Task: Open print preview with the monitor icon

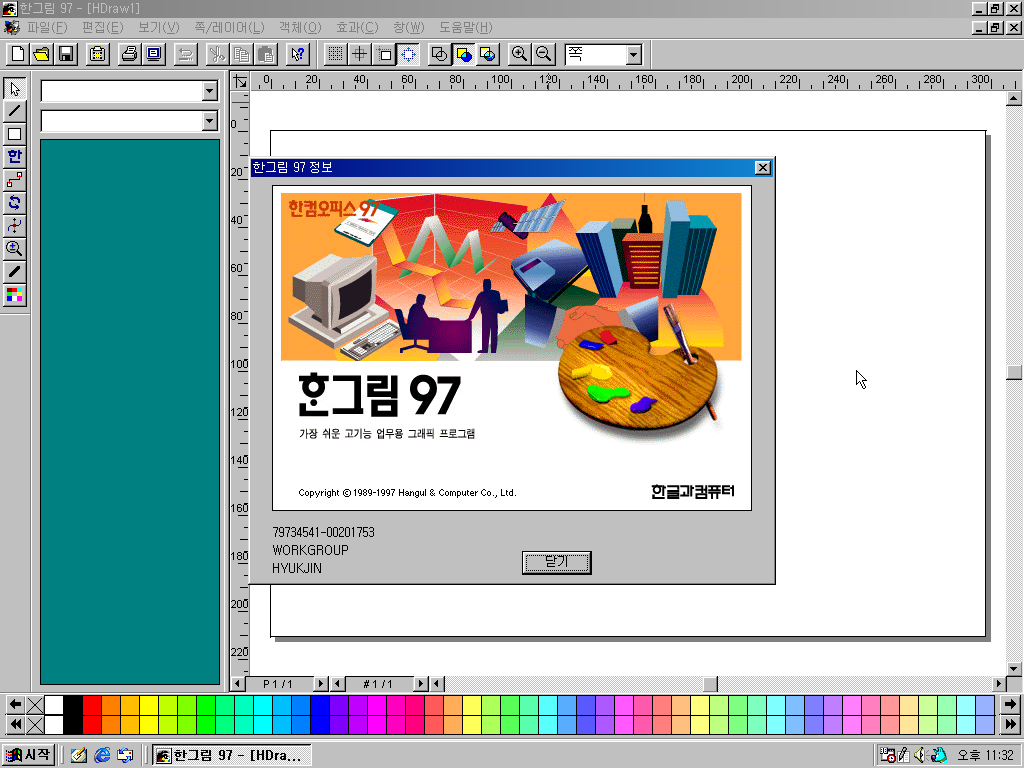Action: (x=153, y=54)
